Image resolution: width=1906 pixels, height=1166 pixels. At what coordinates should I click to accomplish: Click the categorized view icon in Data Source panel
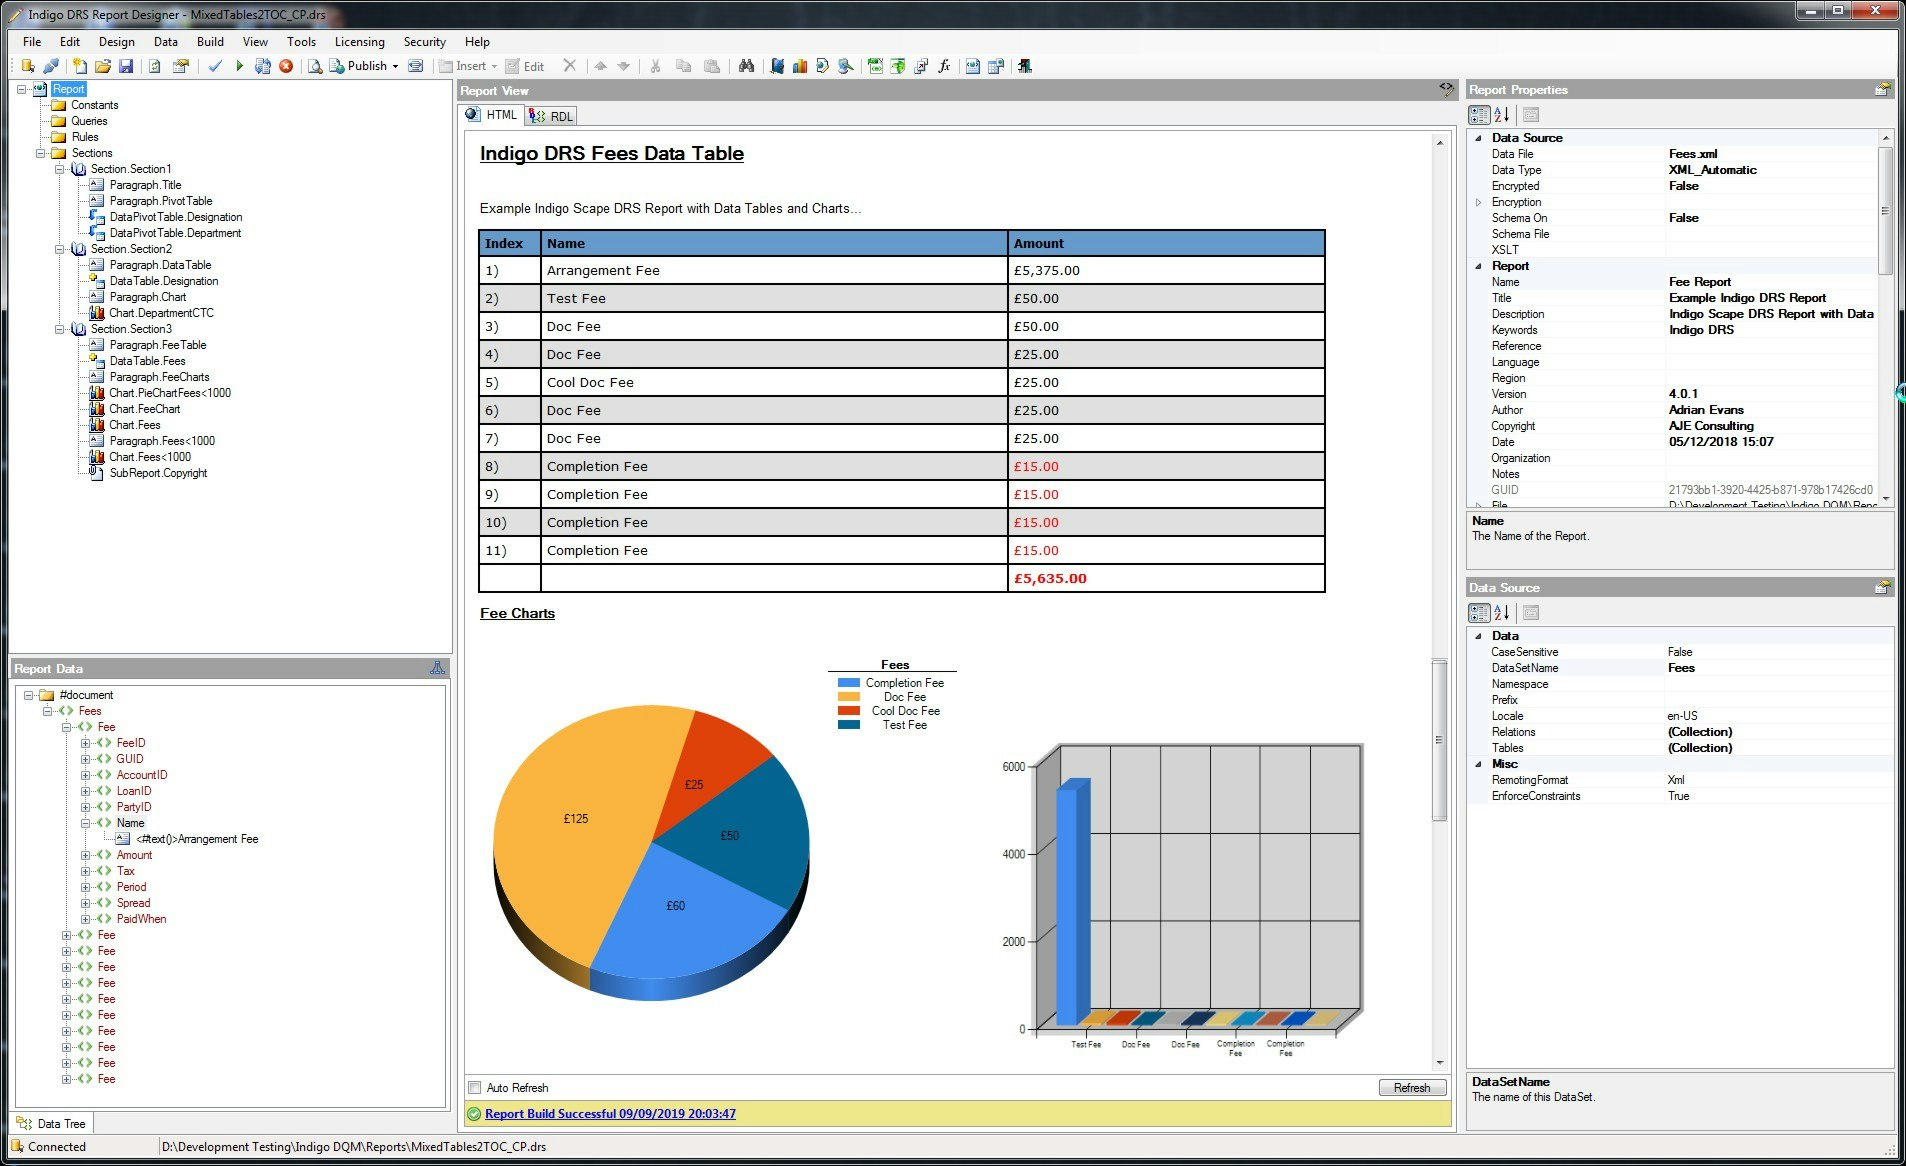[1479, 613]
